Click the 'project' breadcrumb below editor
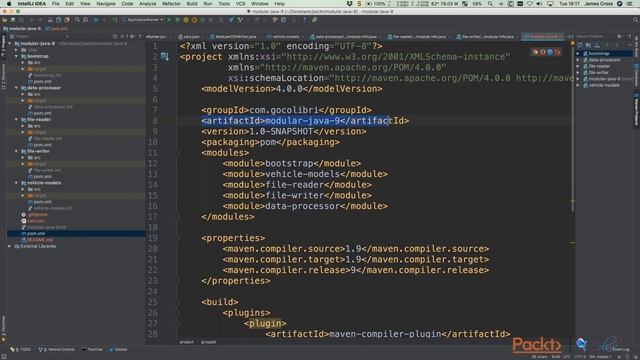Screen dimensions: 640x360 [187, 342]
